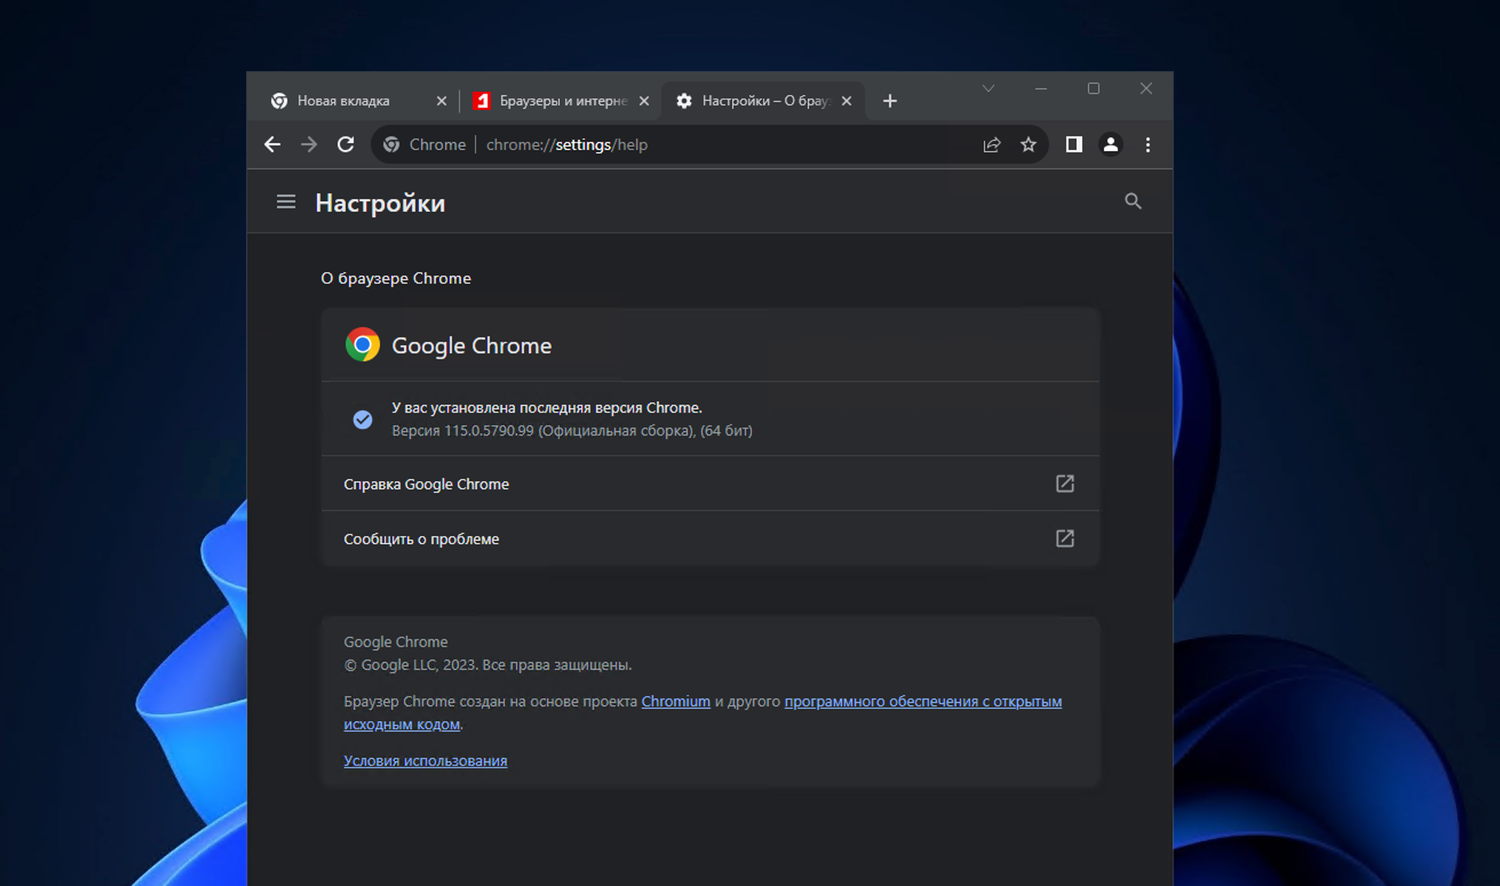Focus the chrome://settings/help address bar
The height and width of the screenshot is (886, 1500).
[710, 145]
